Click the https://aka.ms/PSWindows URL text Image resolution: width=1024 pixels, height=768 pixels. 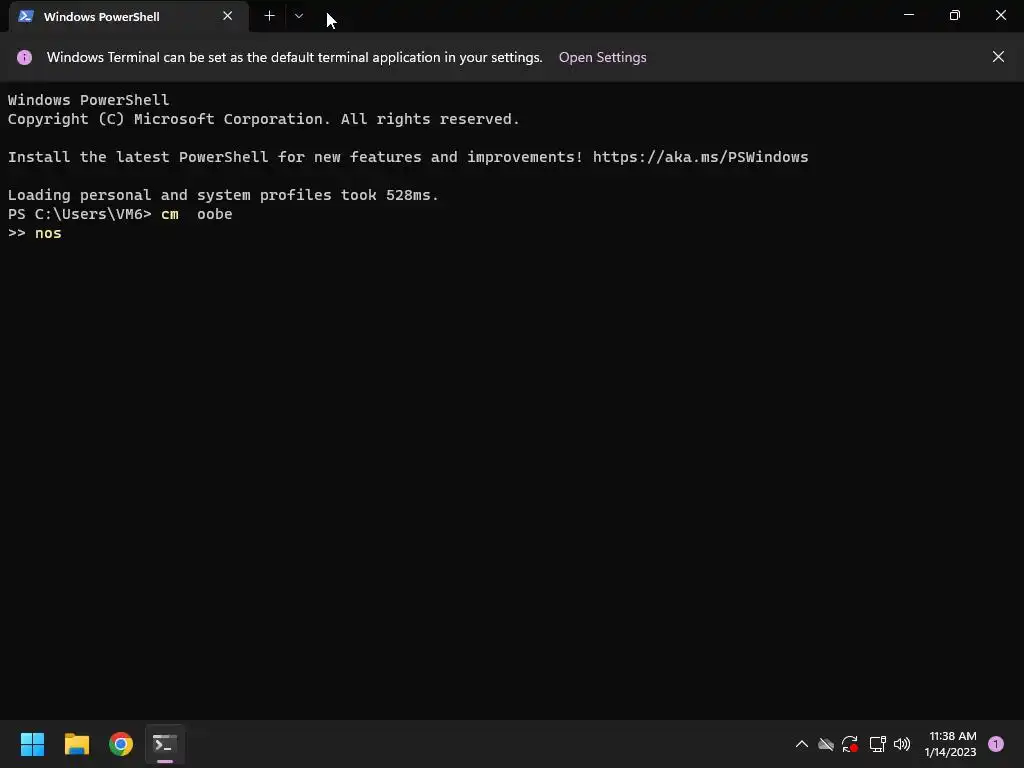[x=700, y=157]
